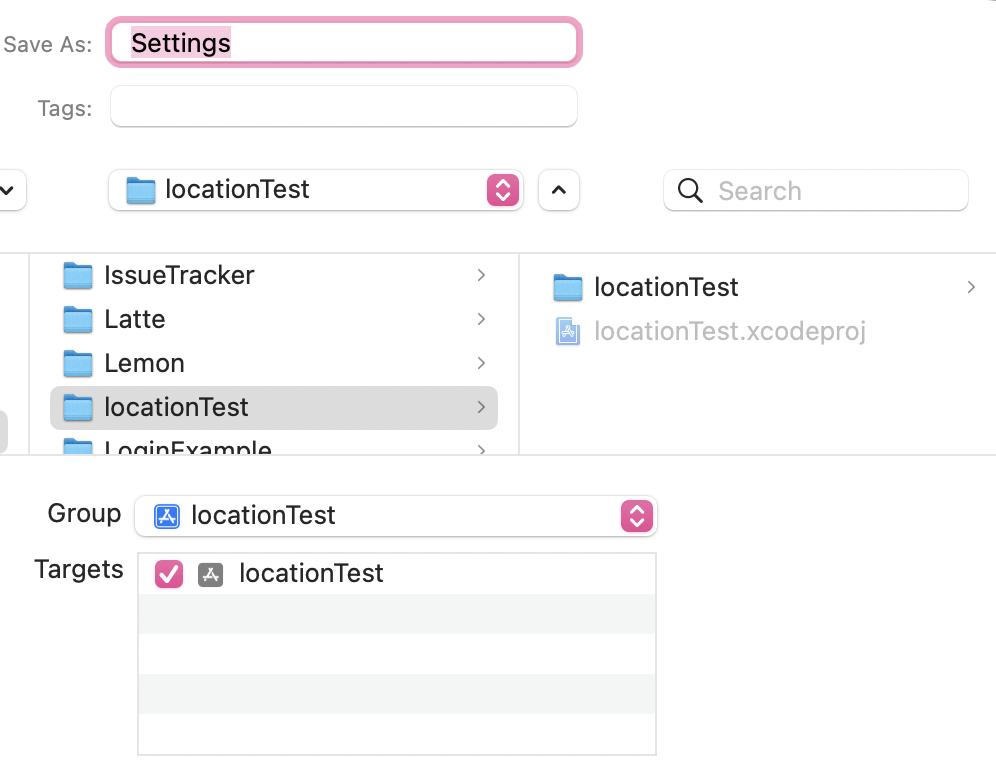
Task: Click the magnifying glass search icon
Action: (690, 191)
